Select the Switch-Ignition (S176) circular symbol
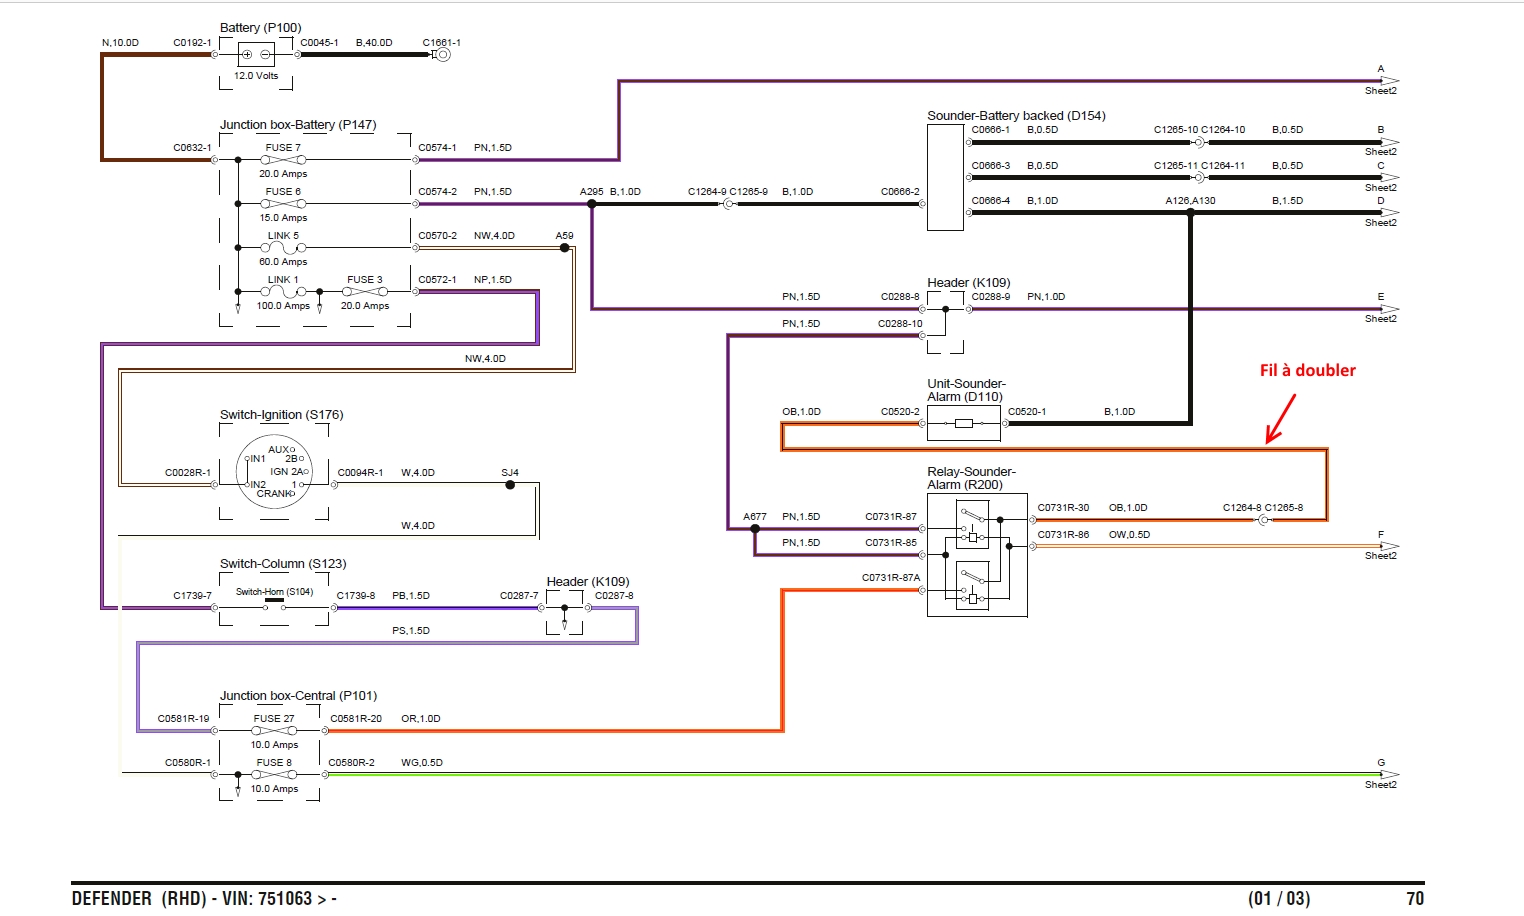Image resolution: width=1524 pixels, height=916 pixels. click(274, 472)
